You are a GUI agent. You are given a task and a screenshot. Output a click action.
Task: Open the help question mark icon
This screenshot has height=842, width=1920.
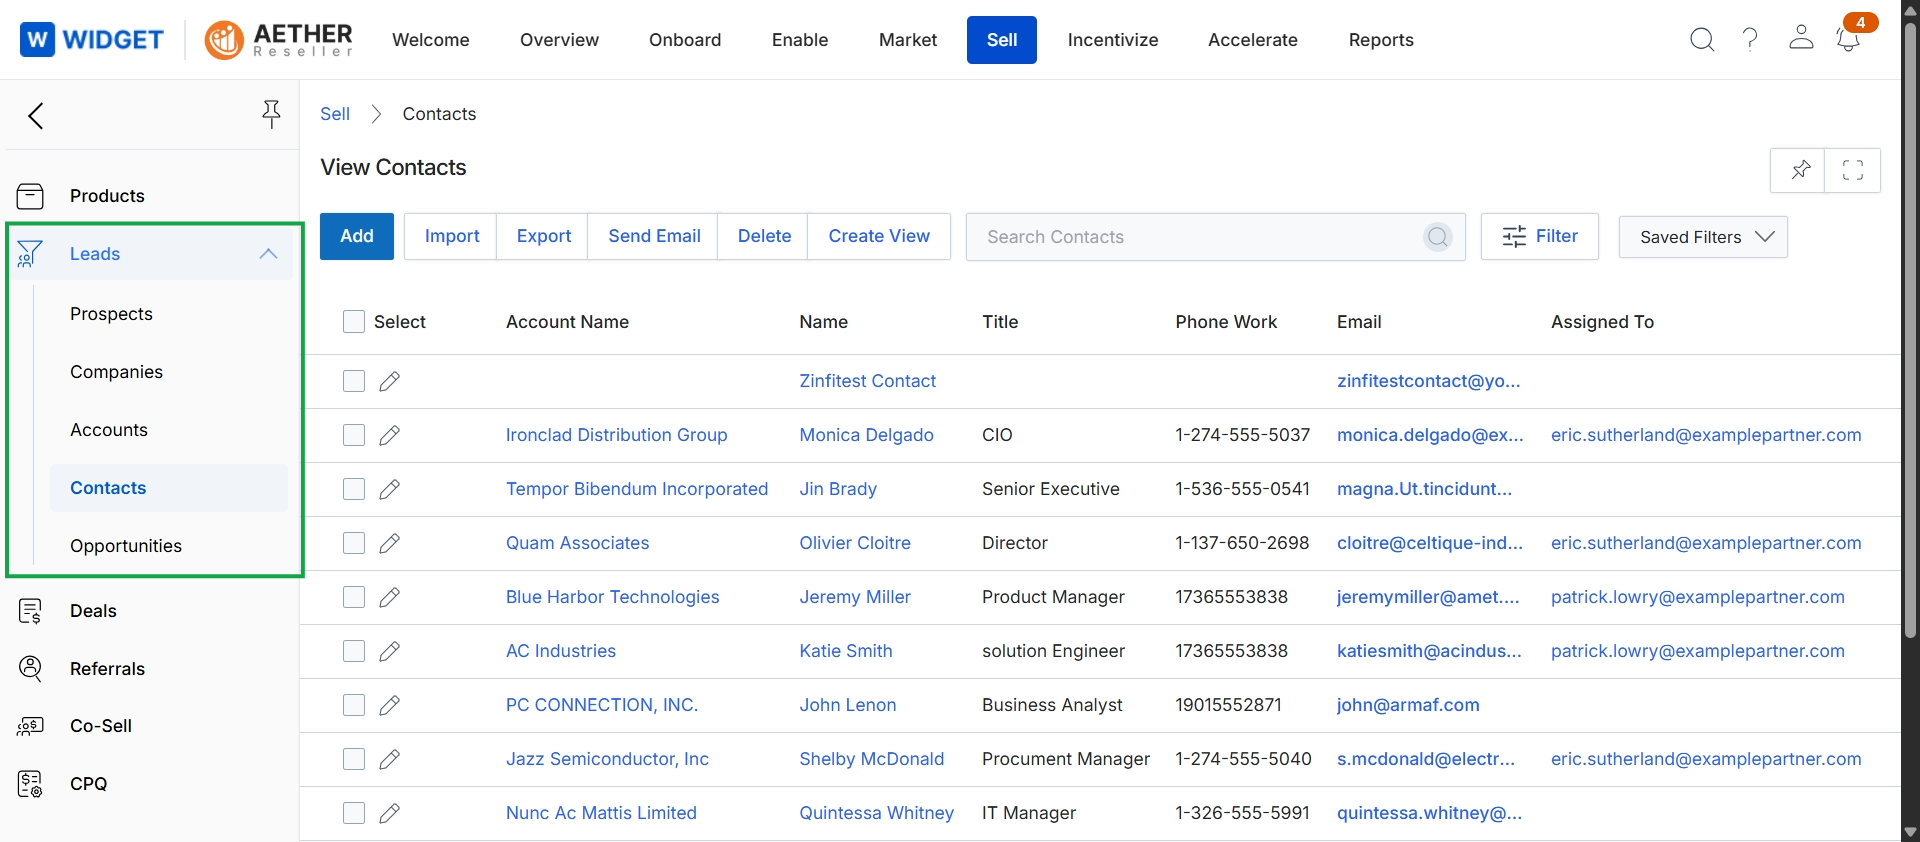tap(1750, 40)
